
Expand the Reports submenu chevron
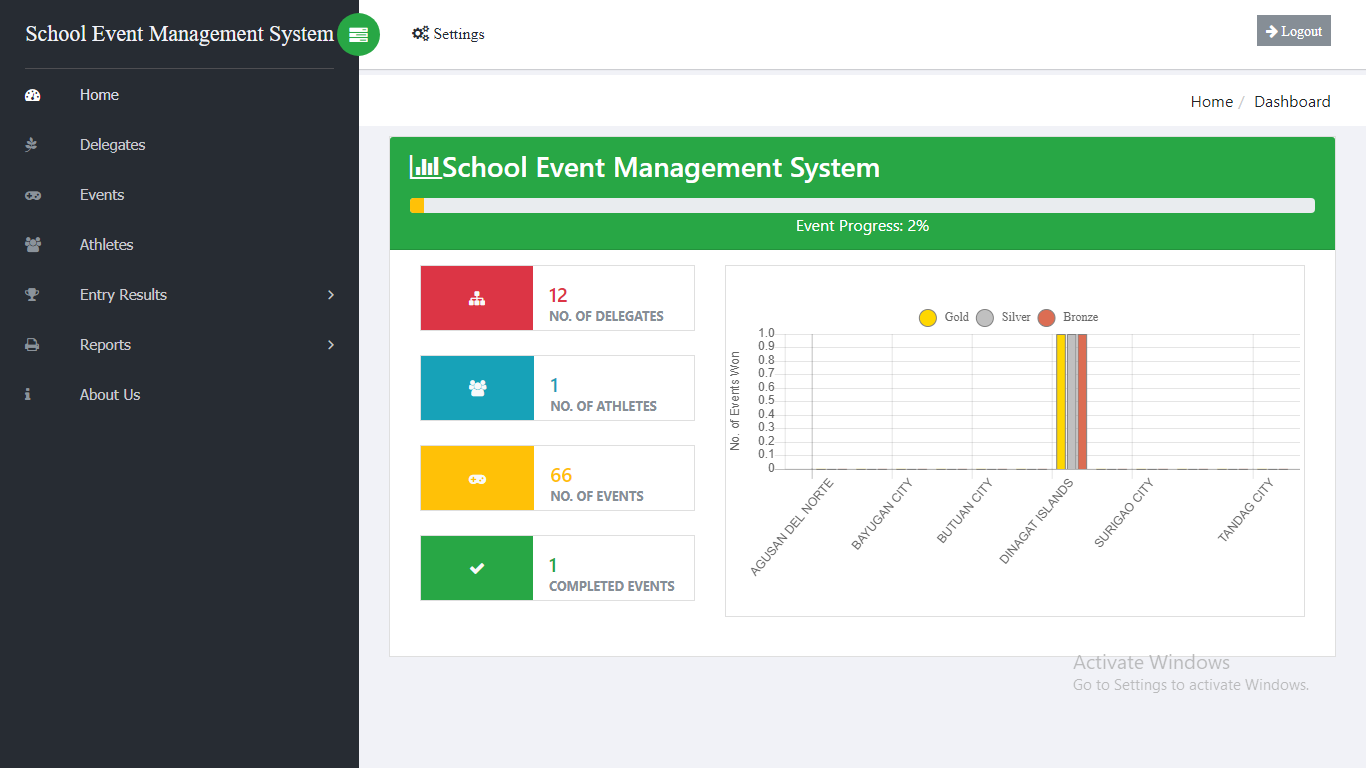(x=330, y=344)
